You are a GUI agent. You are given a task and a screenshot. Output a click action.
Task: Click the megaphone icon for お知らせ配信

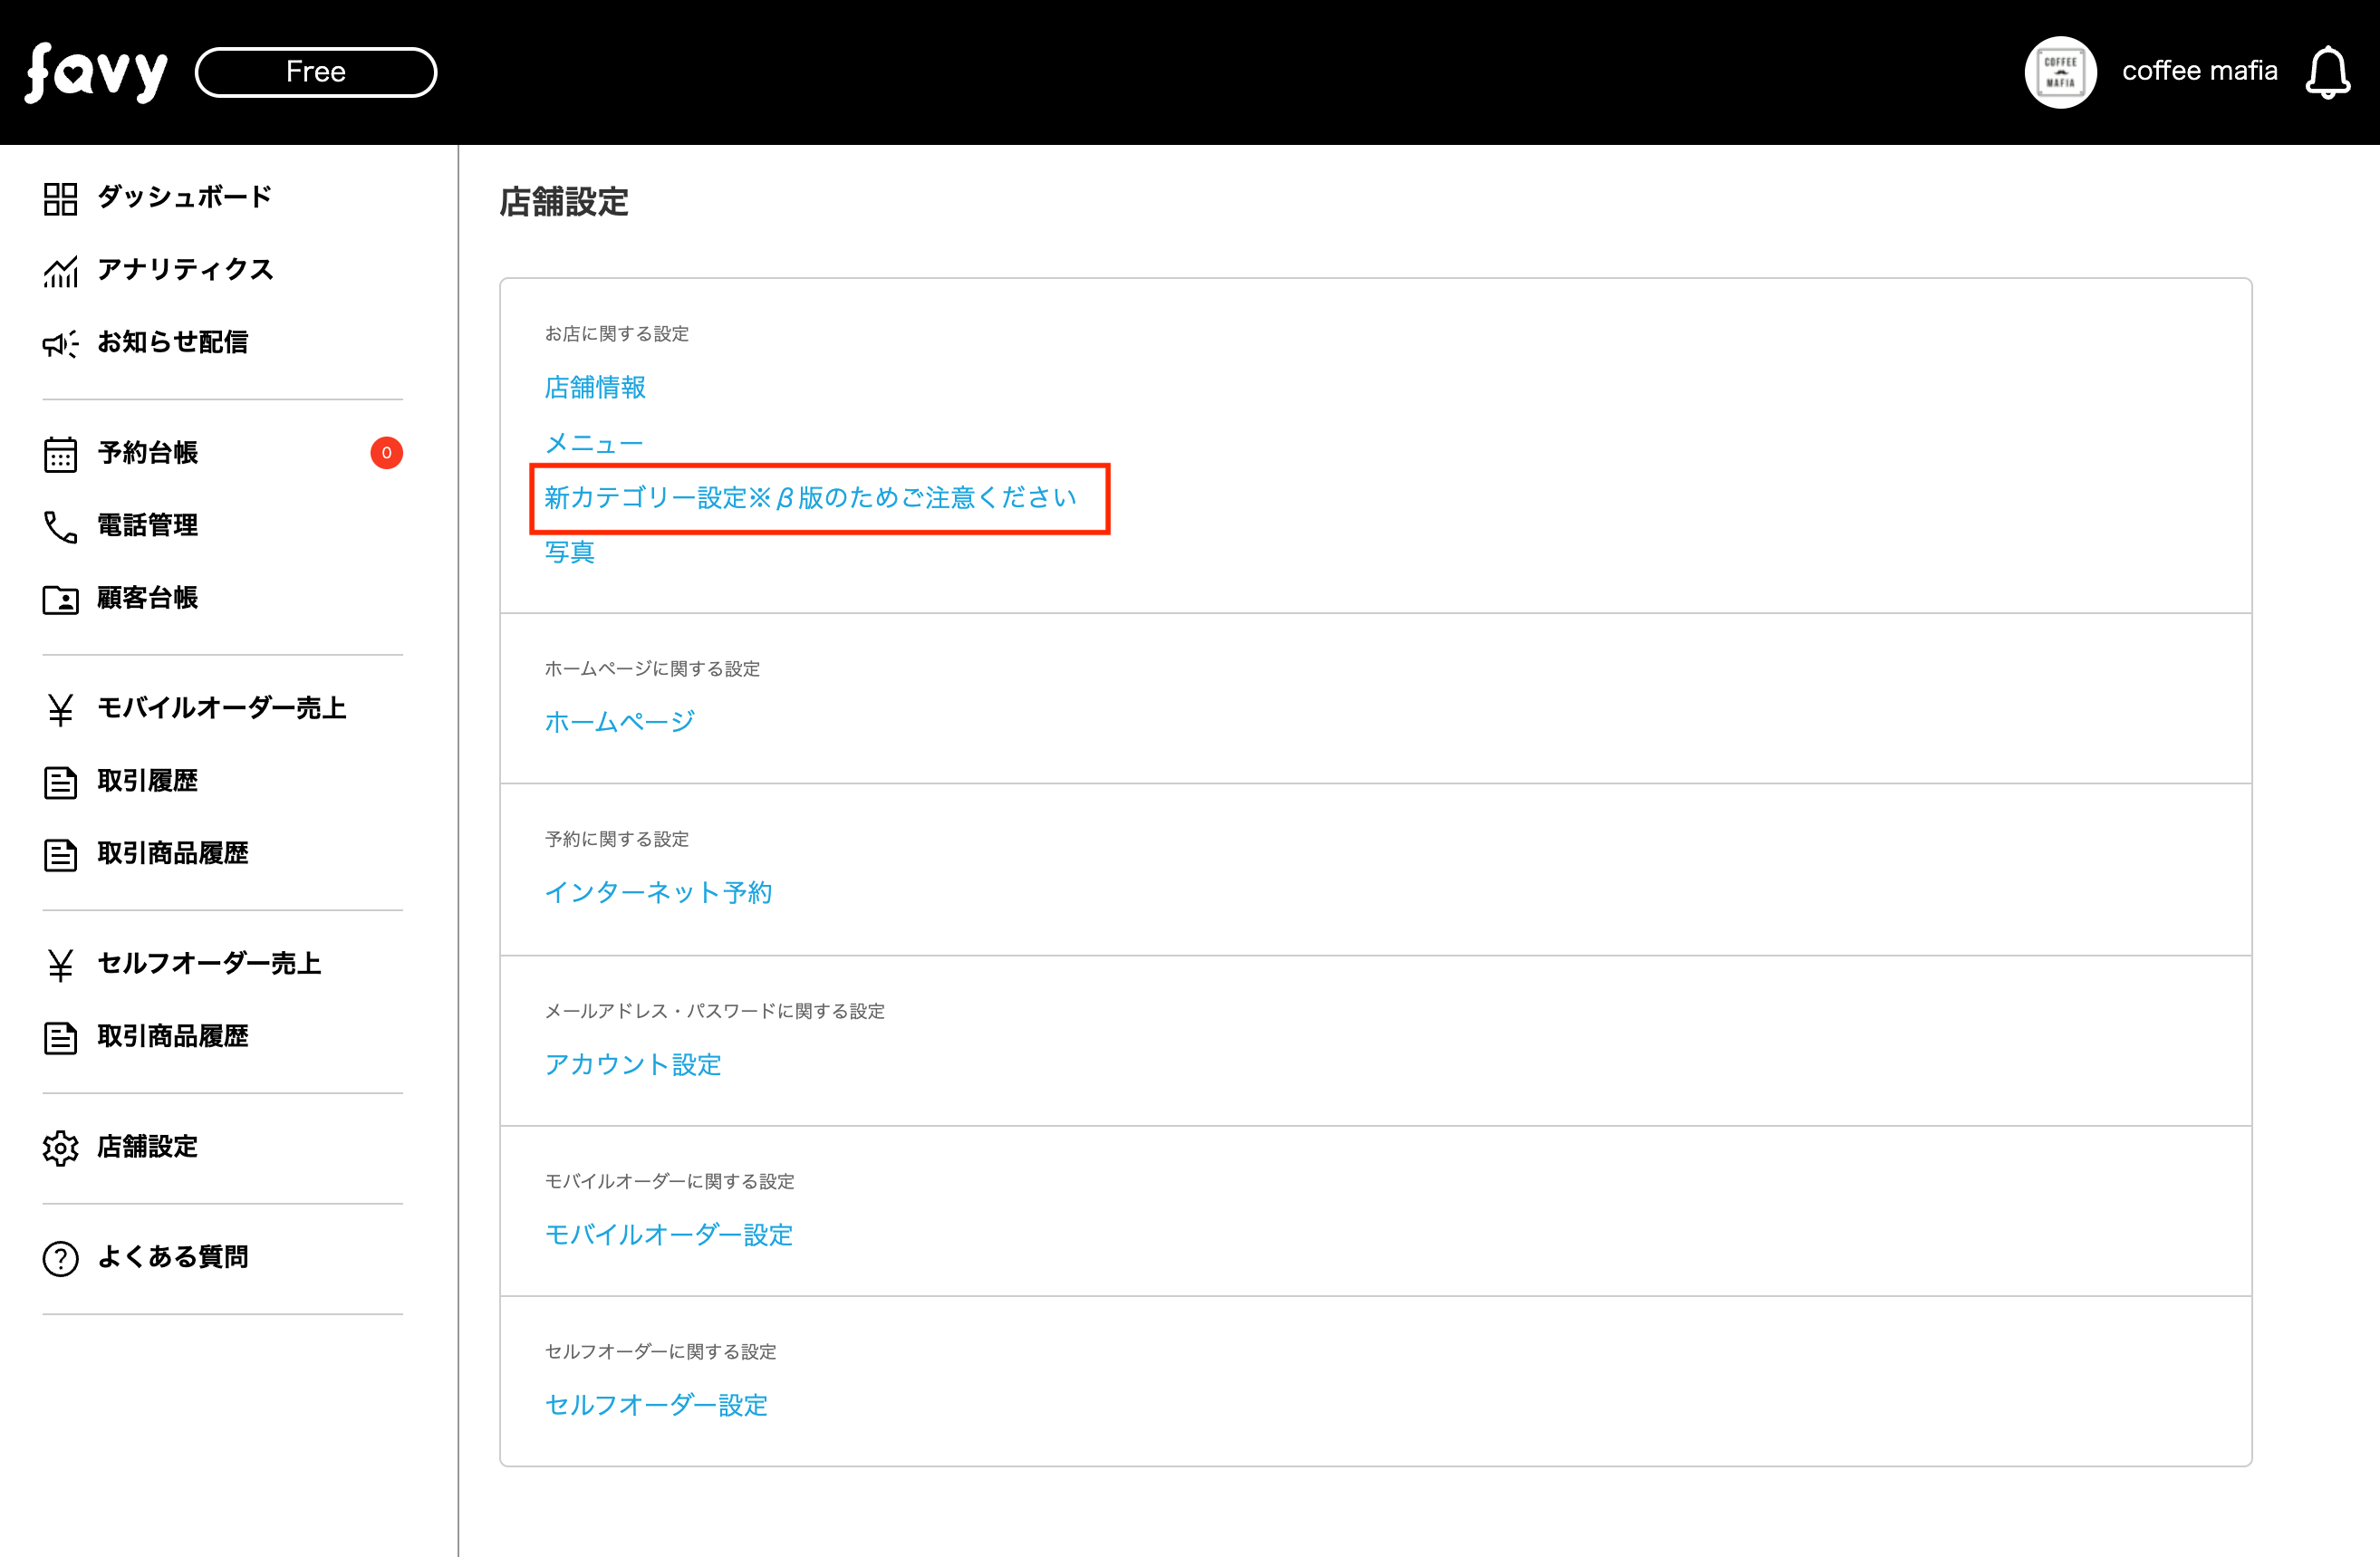click(60, 344)
